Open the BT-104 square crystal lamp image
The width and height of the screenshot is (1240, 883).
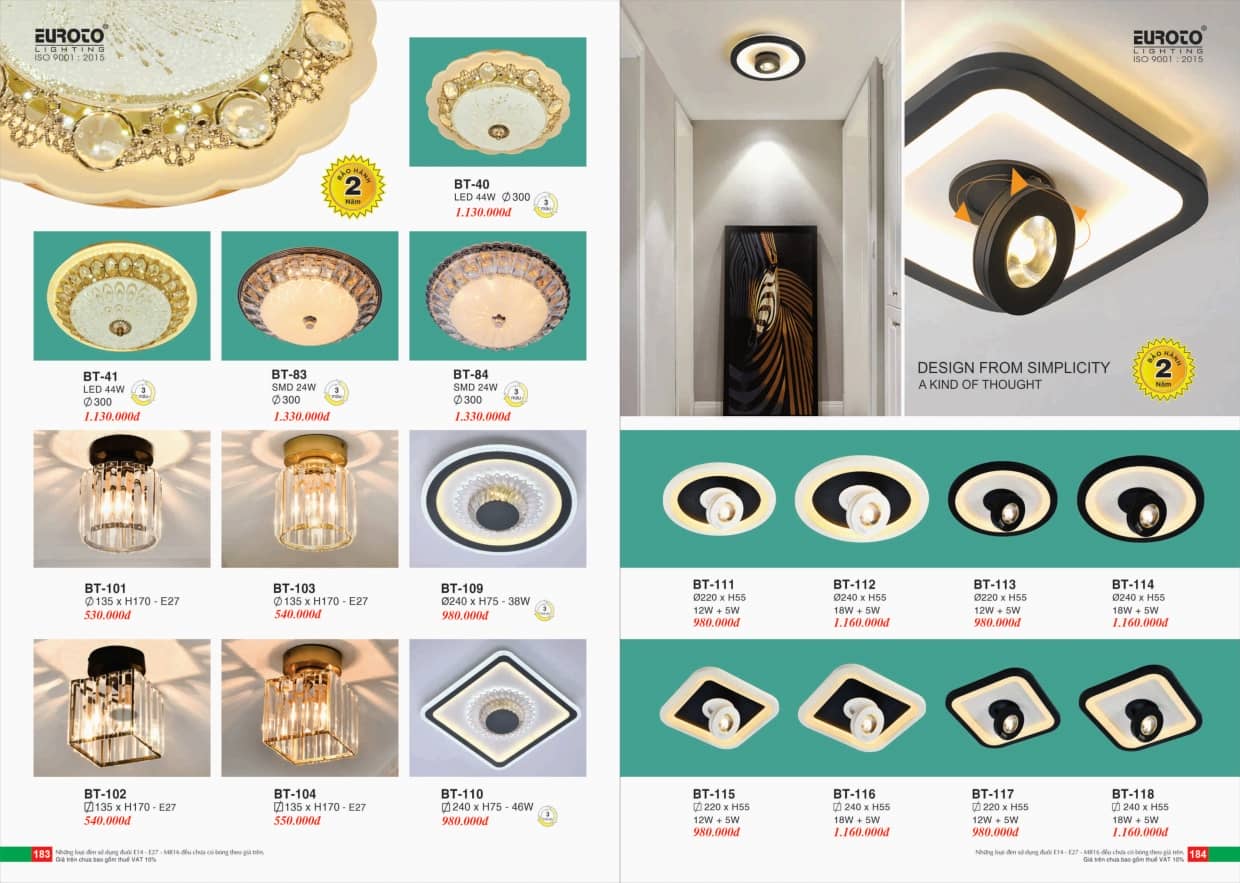tap(310, 708)
